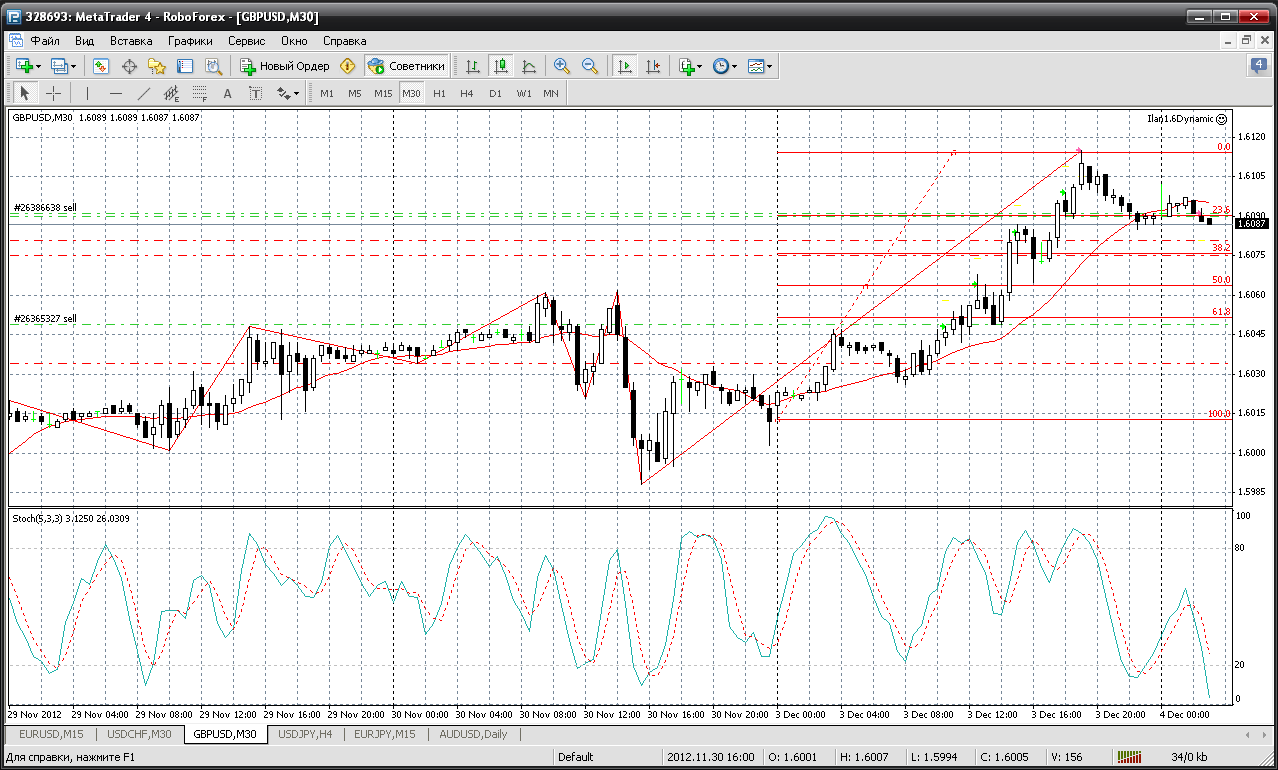Expand the Periodicity clock dropdown
The image size is (1278, 770).
coord(725,66)
